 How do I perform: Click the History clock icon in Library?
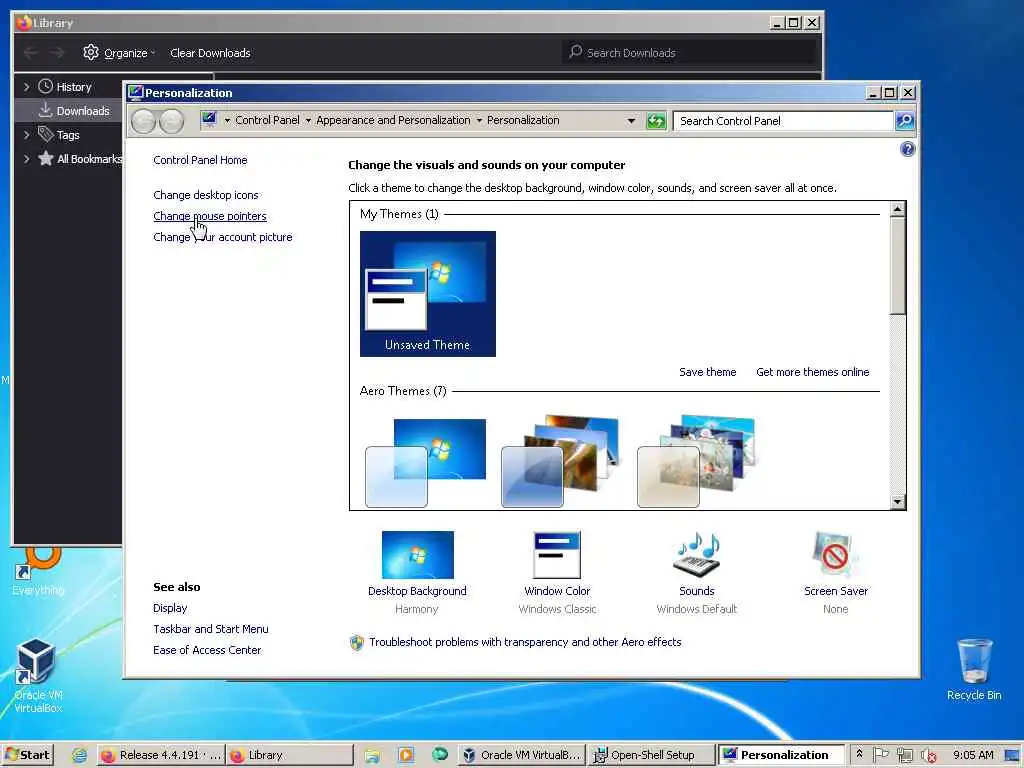coord(45,86)
